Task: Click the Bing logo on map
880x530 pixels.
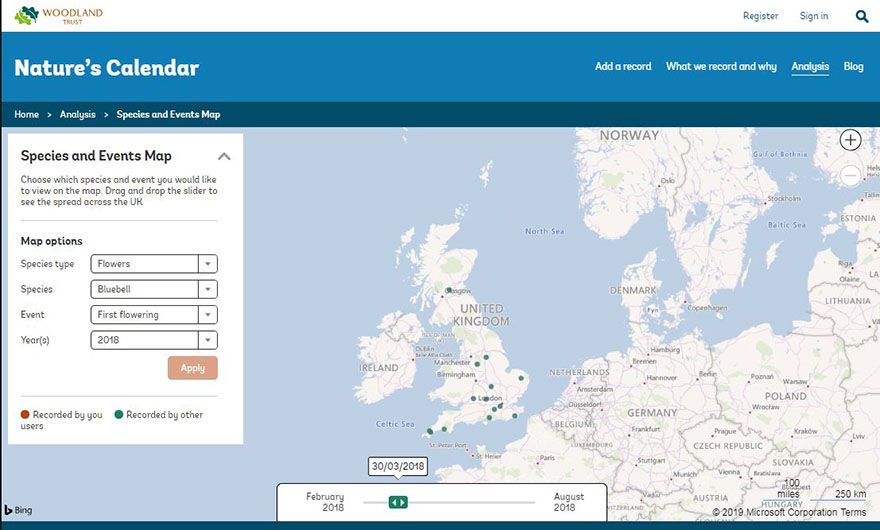Action: click(x=18, y=510)
